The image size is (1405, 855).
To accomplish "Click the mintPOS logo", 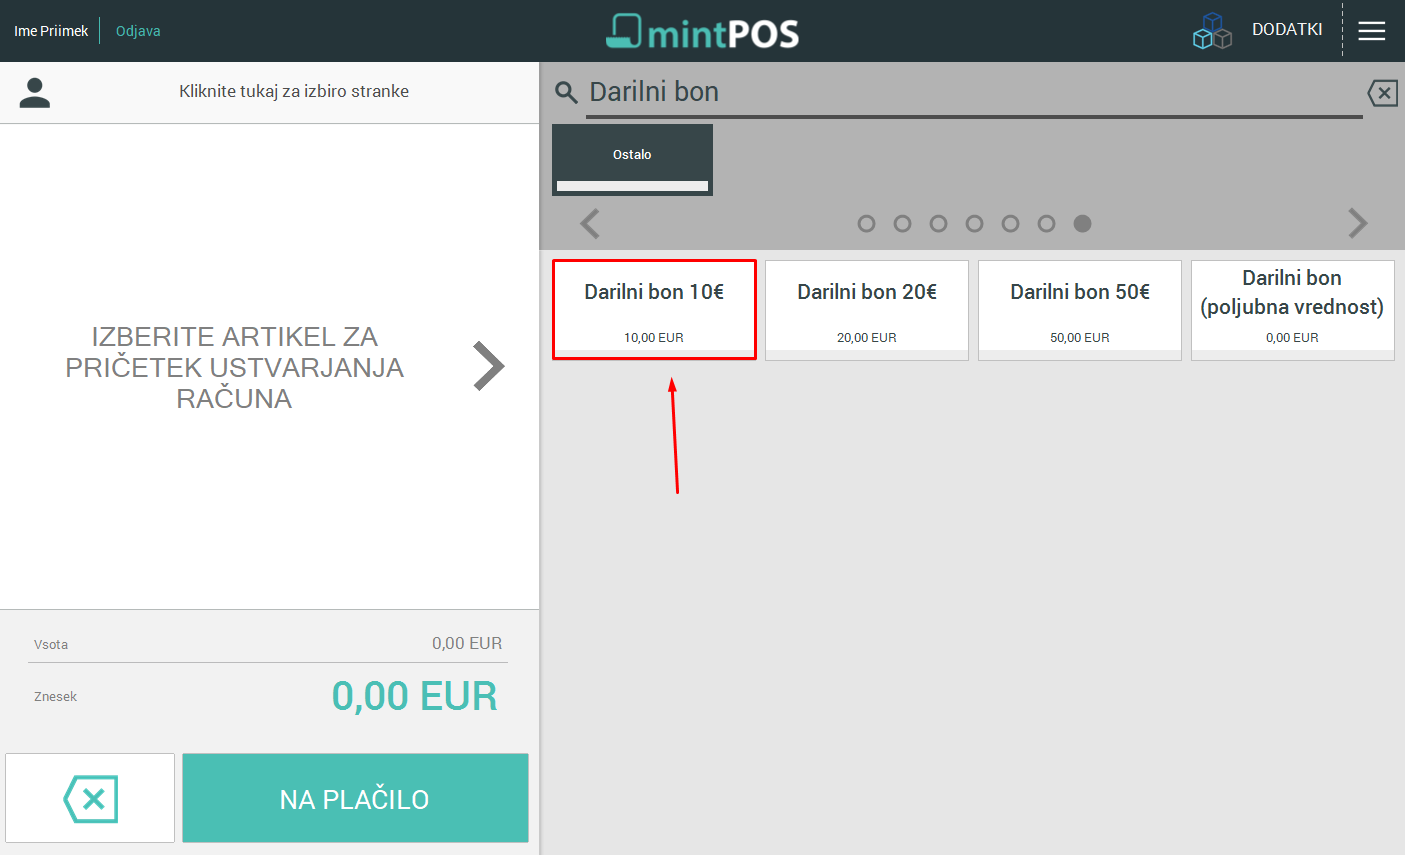I will pyautogui.click(x=702, y=31).
